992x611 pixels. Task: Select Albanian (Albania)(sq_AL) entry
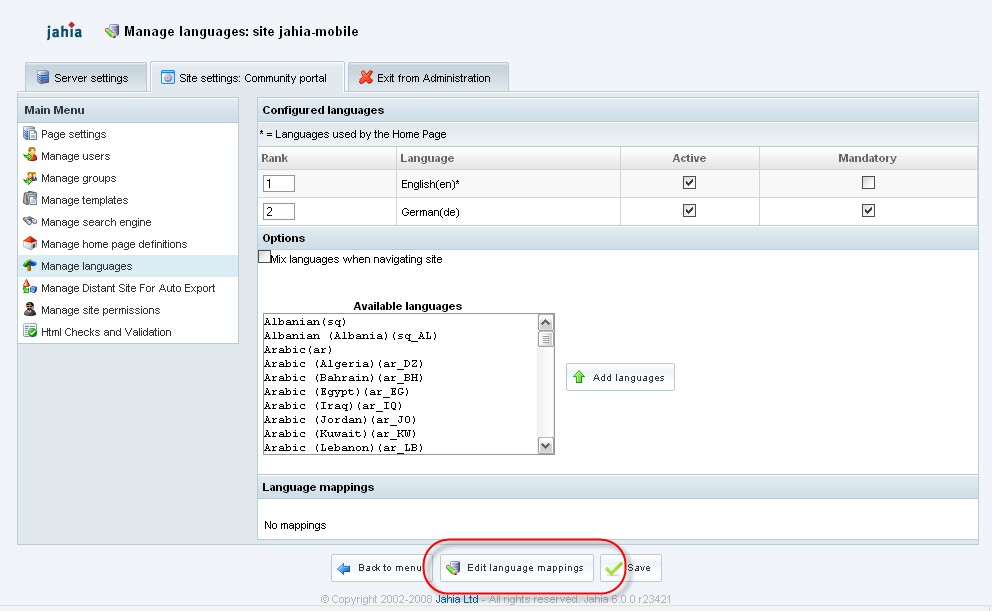400,335
